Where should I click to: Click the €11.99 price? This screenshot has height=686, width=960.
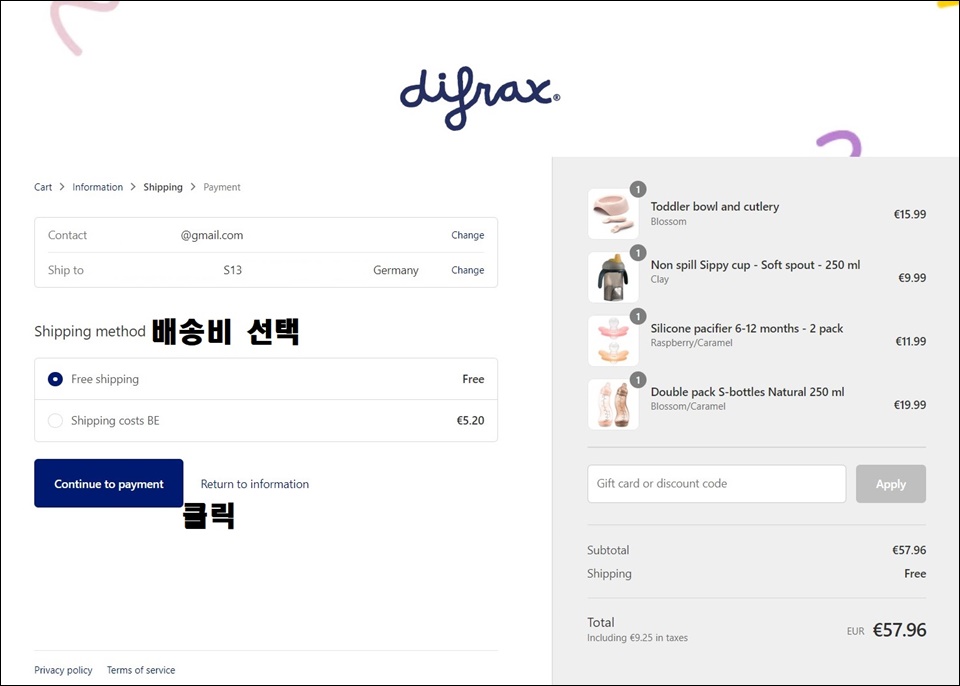[910, 342]
